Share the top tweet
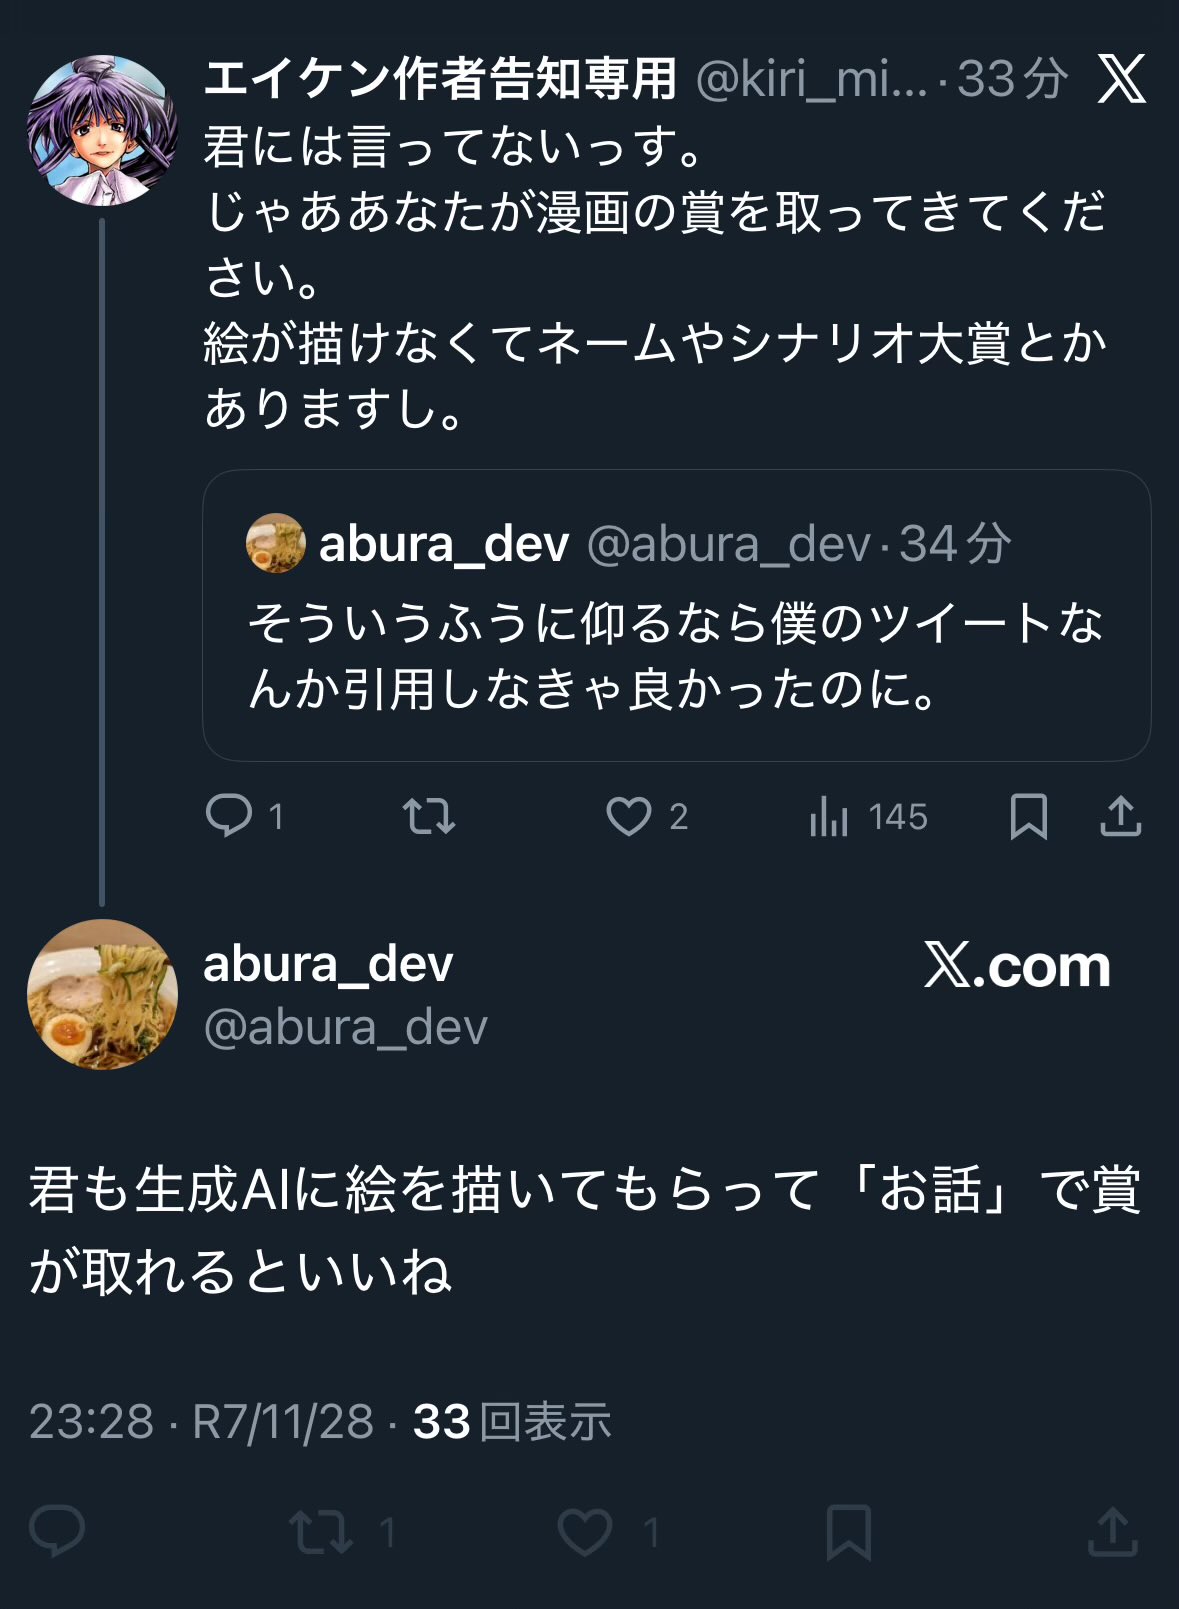The height and width of the screenshot is (1609, 1179). coord(1120,816)
